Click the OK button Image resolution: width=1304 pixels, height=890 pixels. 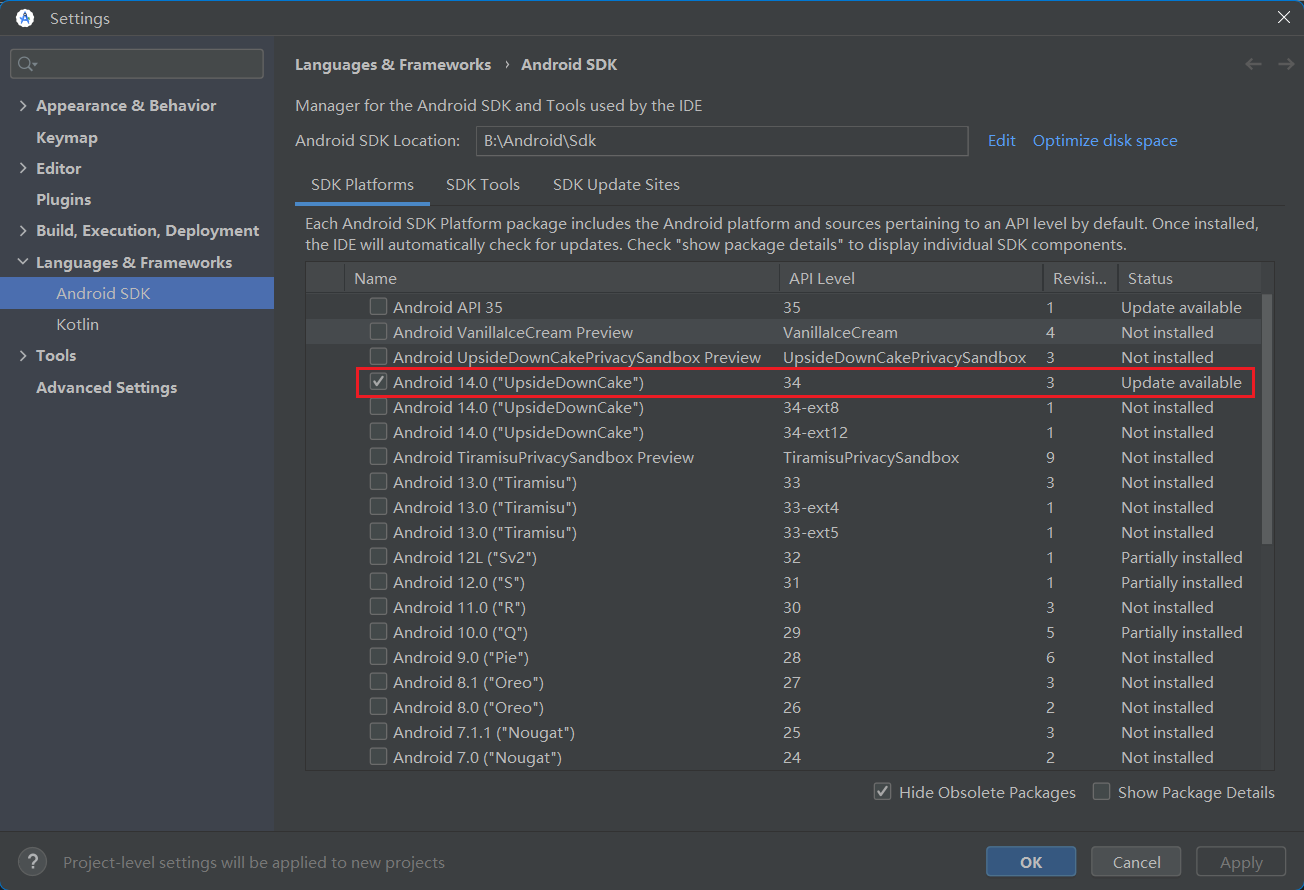pyautogui.click(x=1031, y=862)
